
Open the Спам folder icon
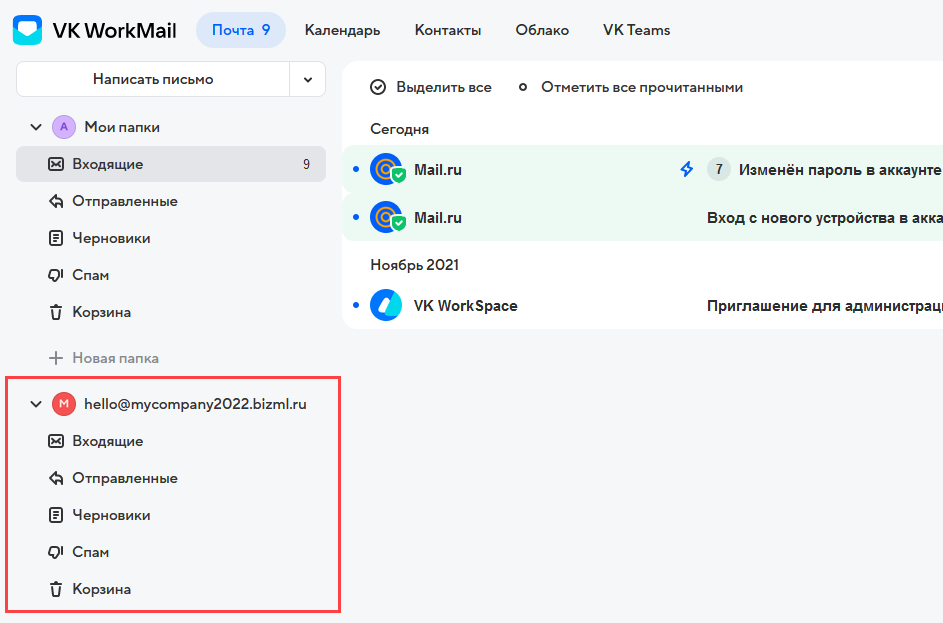(x=57, y=274)
